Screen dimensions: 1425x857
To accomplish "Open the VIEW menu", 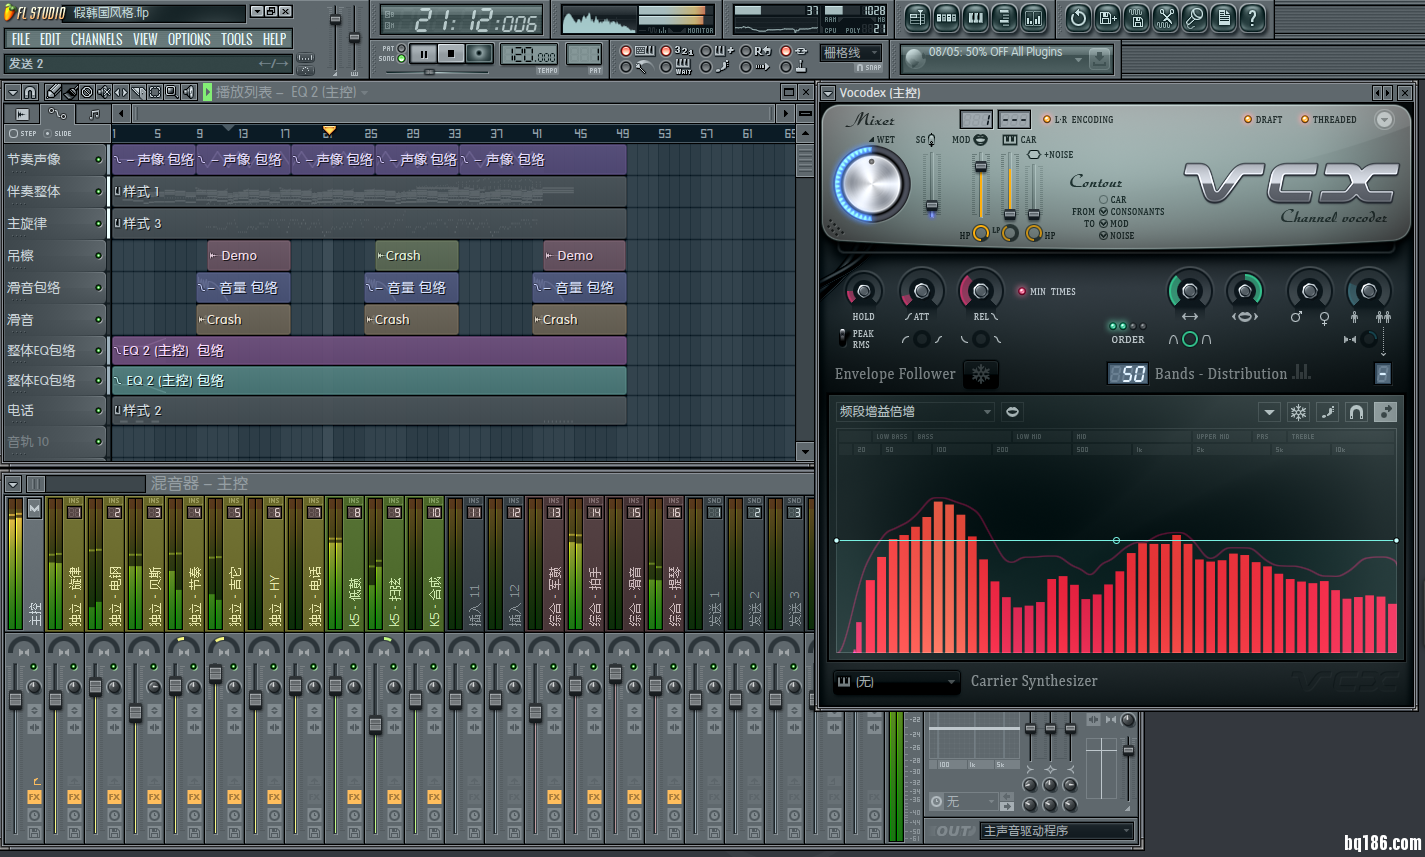I will 145,39.
